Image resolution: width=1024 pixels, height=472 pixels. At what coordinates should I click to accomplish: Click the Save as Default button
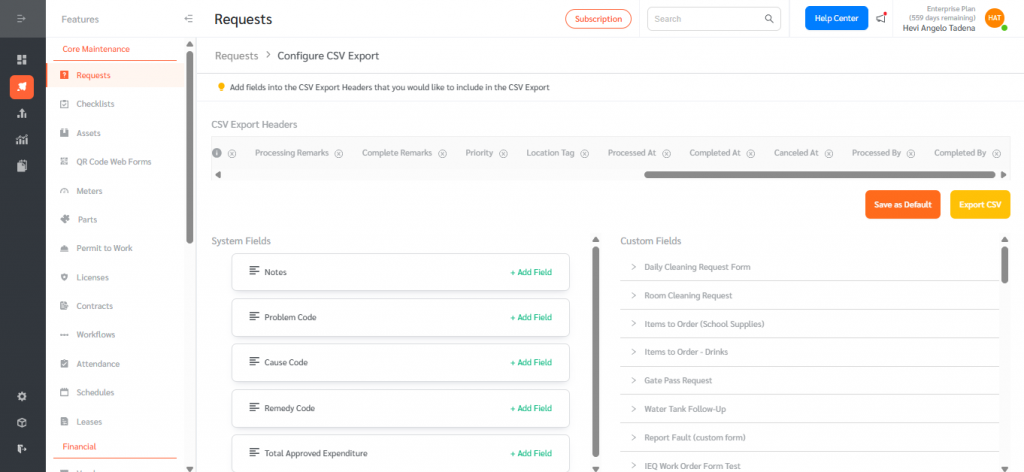[x=903, y=204]
